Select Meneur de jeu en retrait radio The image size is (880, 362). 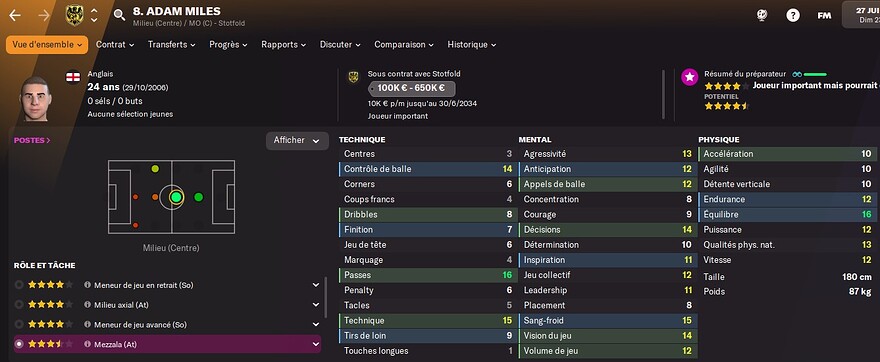[19, 285]
